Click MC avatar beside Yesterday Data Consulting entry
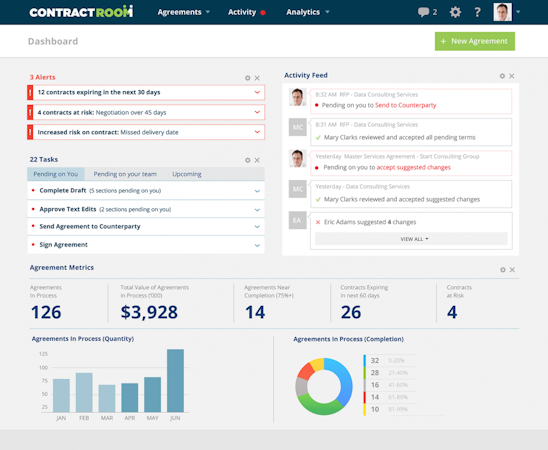This screenshot has height=450, width=548. coord(297,189)
